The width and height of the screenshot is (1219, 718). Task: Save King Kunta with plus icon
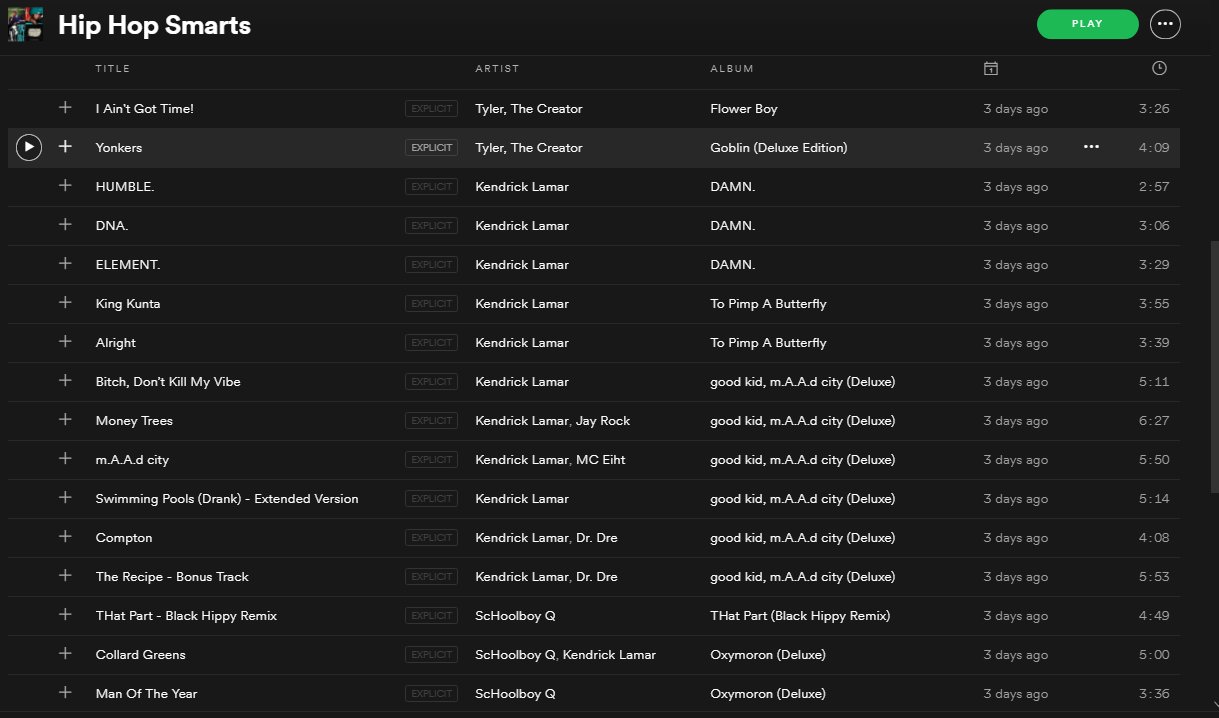(65, 302)
